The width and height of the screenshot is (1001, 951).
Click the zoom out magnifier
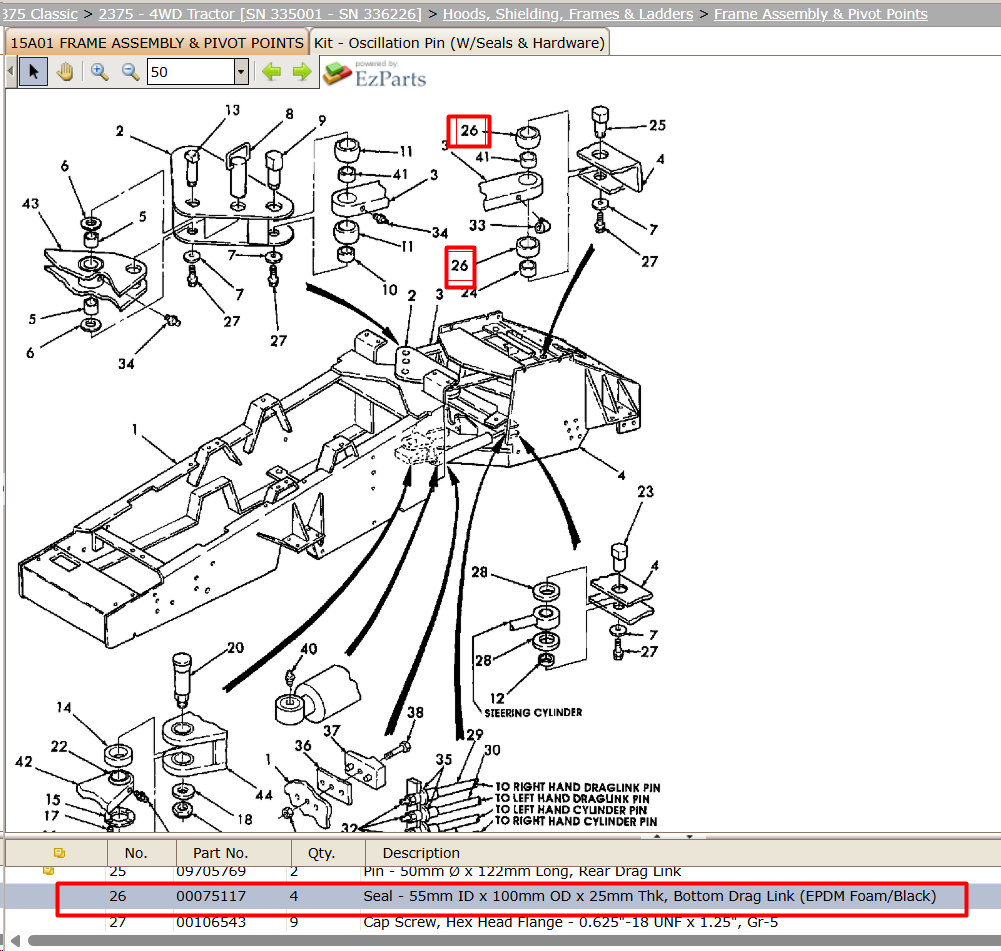(130, 71)
